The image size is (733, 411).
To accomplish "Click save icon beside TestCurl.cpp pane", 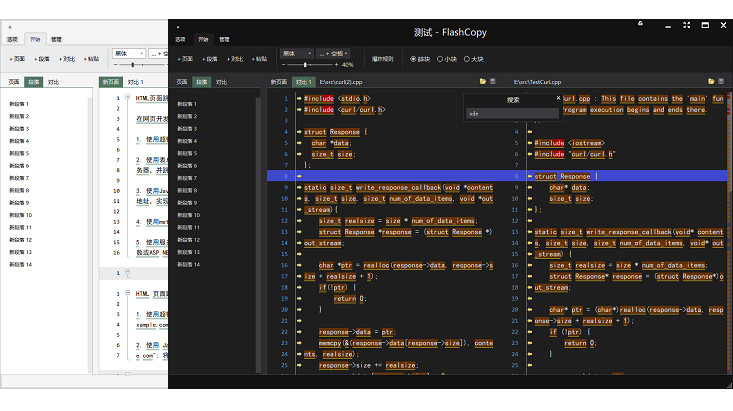I will 720,81.
